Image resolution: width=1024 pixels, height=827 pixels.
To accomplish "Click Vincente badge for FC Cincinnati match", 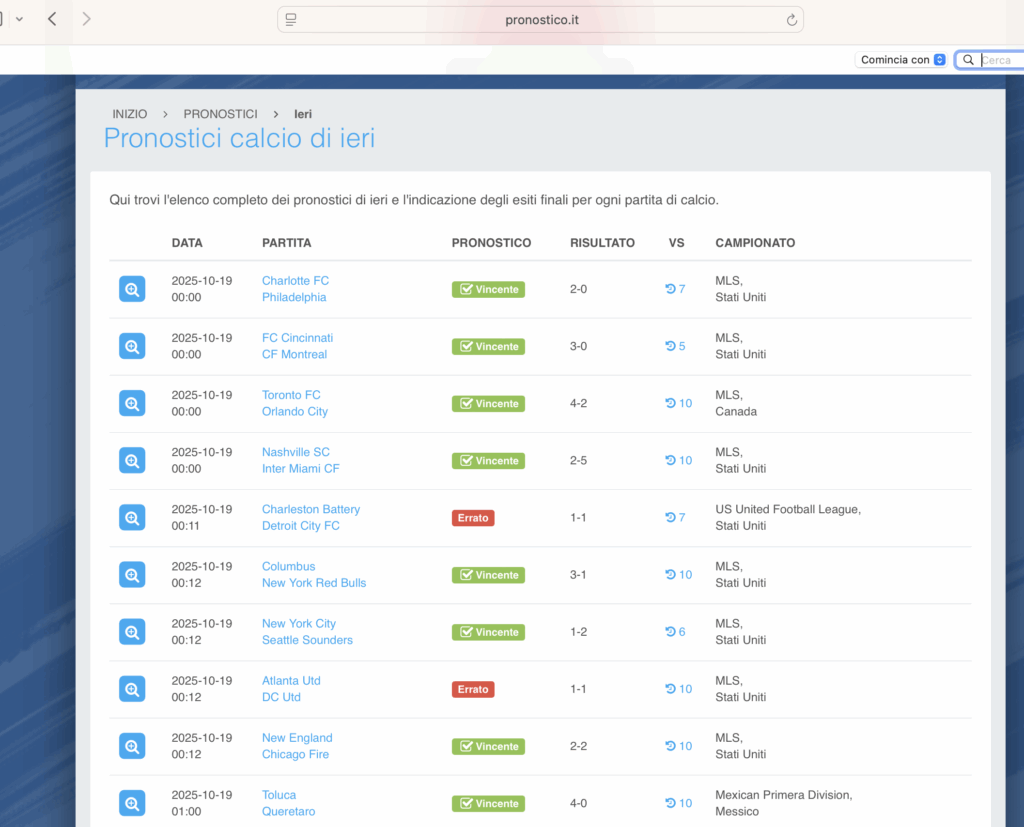I will click(488, 346).
